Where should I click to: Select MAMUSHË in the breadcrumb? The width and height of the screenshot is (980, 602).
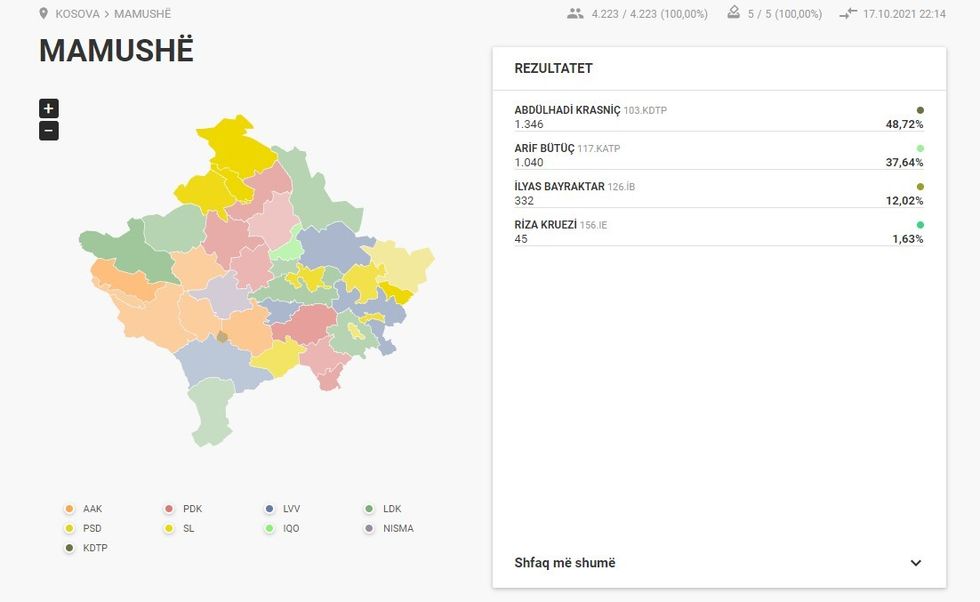[x=142, y=14]
